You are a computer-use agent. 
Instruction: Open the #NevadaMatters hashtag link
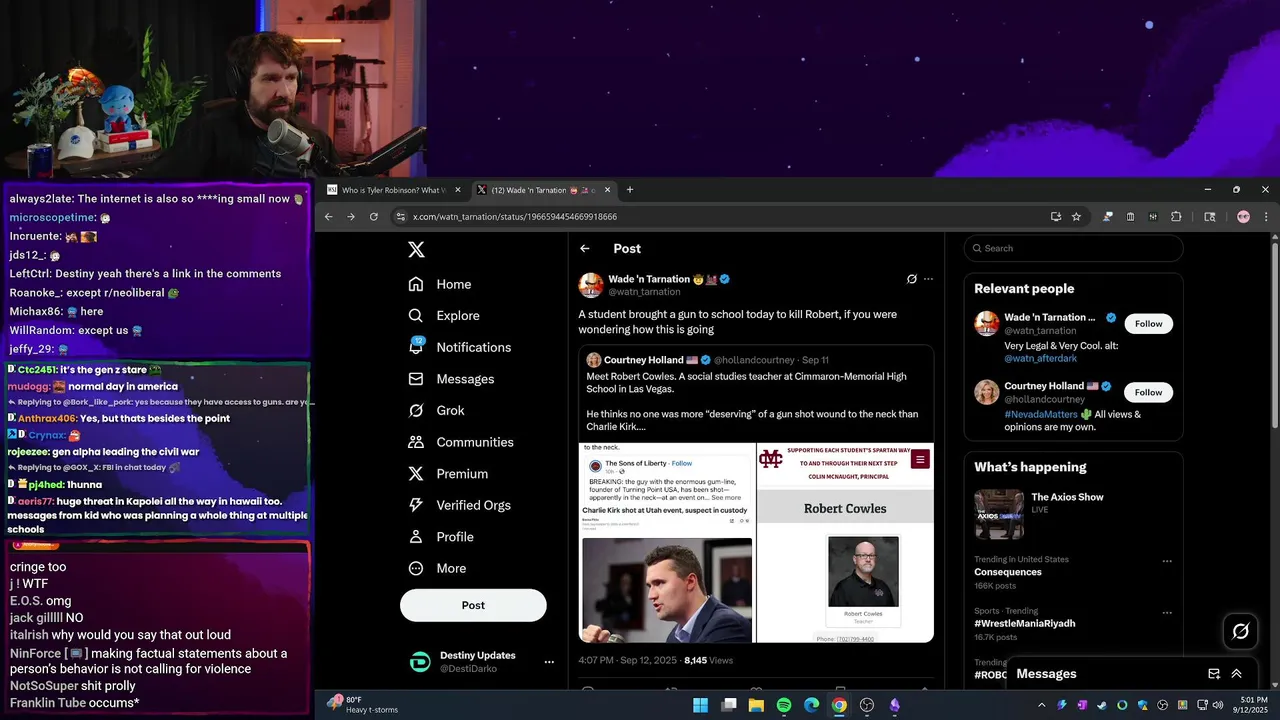(1041, 414)
